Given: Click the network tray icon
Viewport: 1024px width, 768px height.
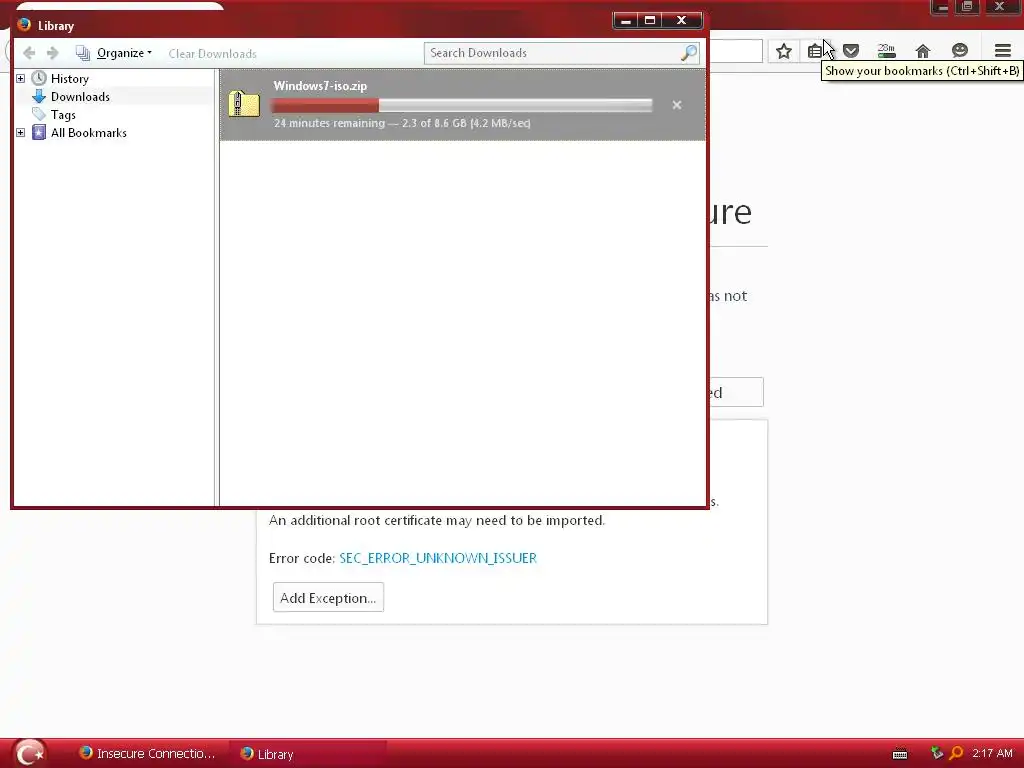Looking at the screenshot, I should [936, 753].
